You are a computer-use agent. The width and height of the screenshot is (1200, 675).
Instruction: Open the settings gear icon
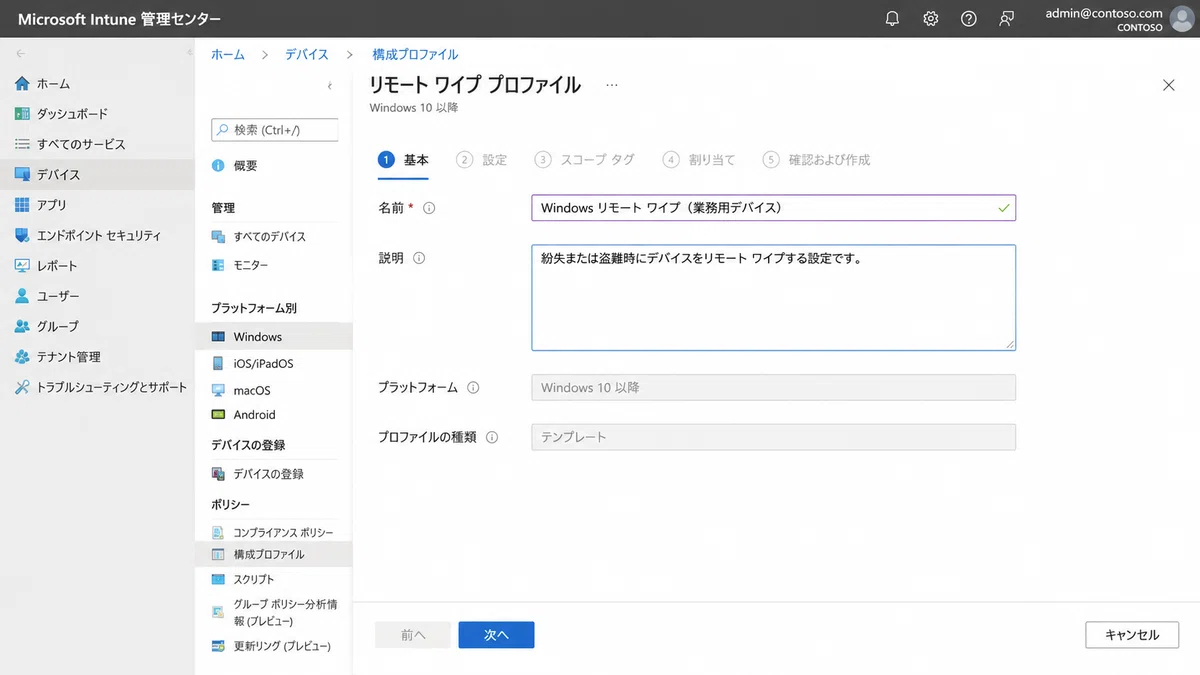(930, 19)
